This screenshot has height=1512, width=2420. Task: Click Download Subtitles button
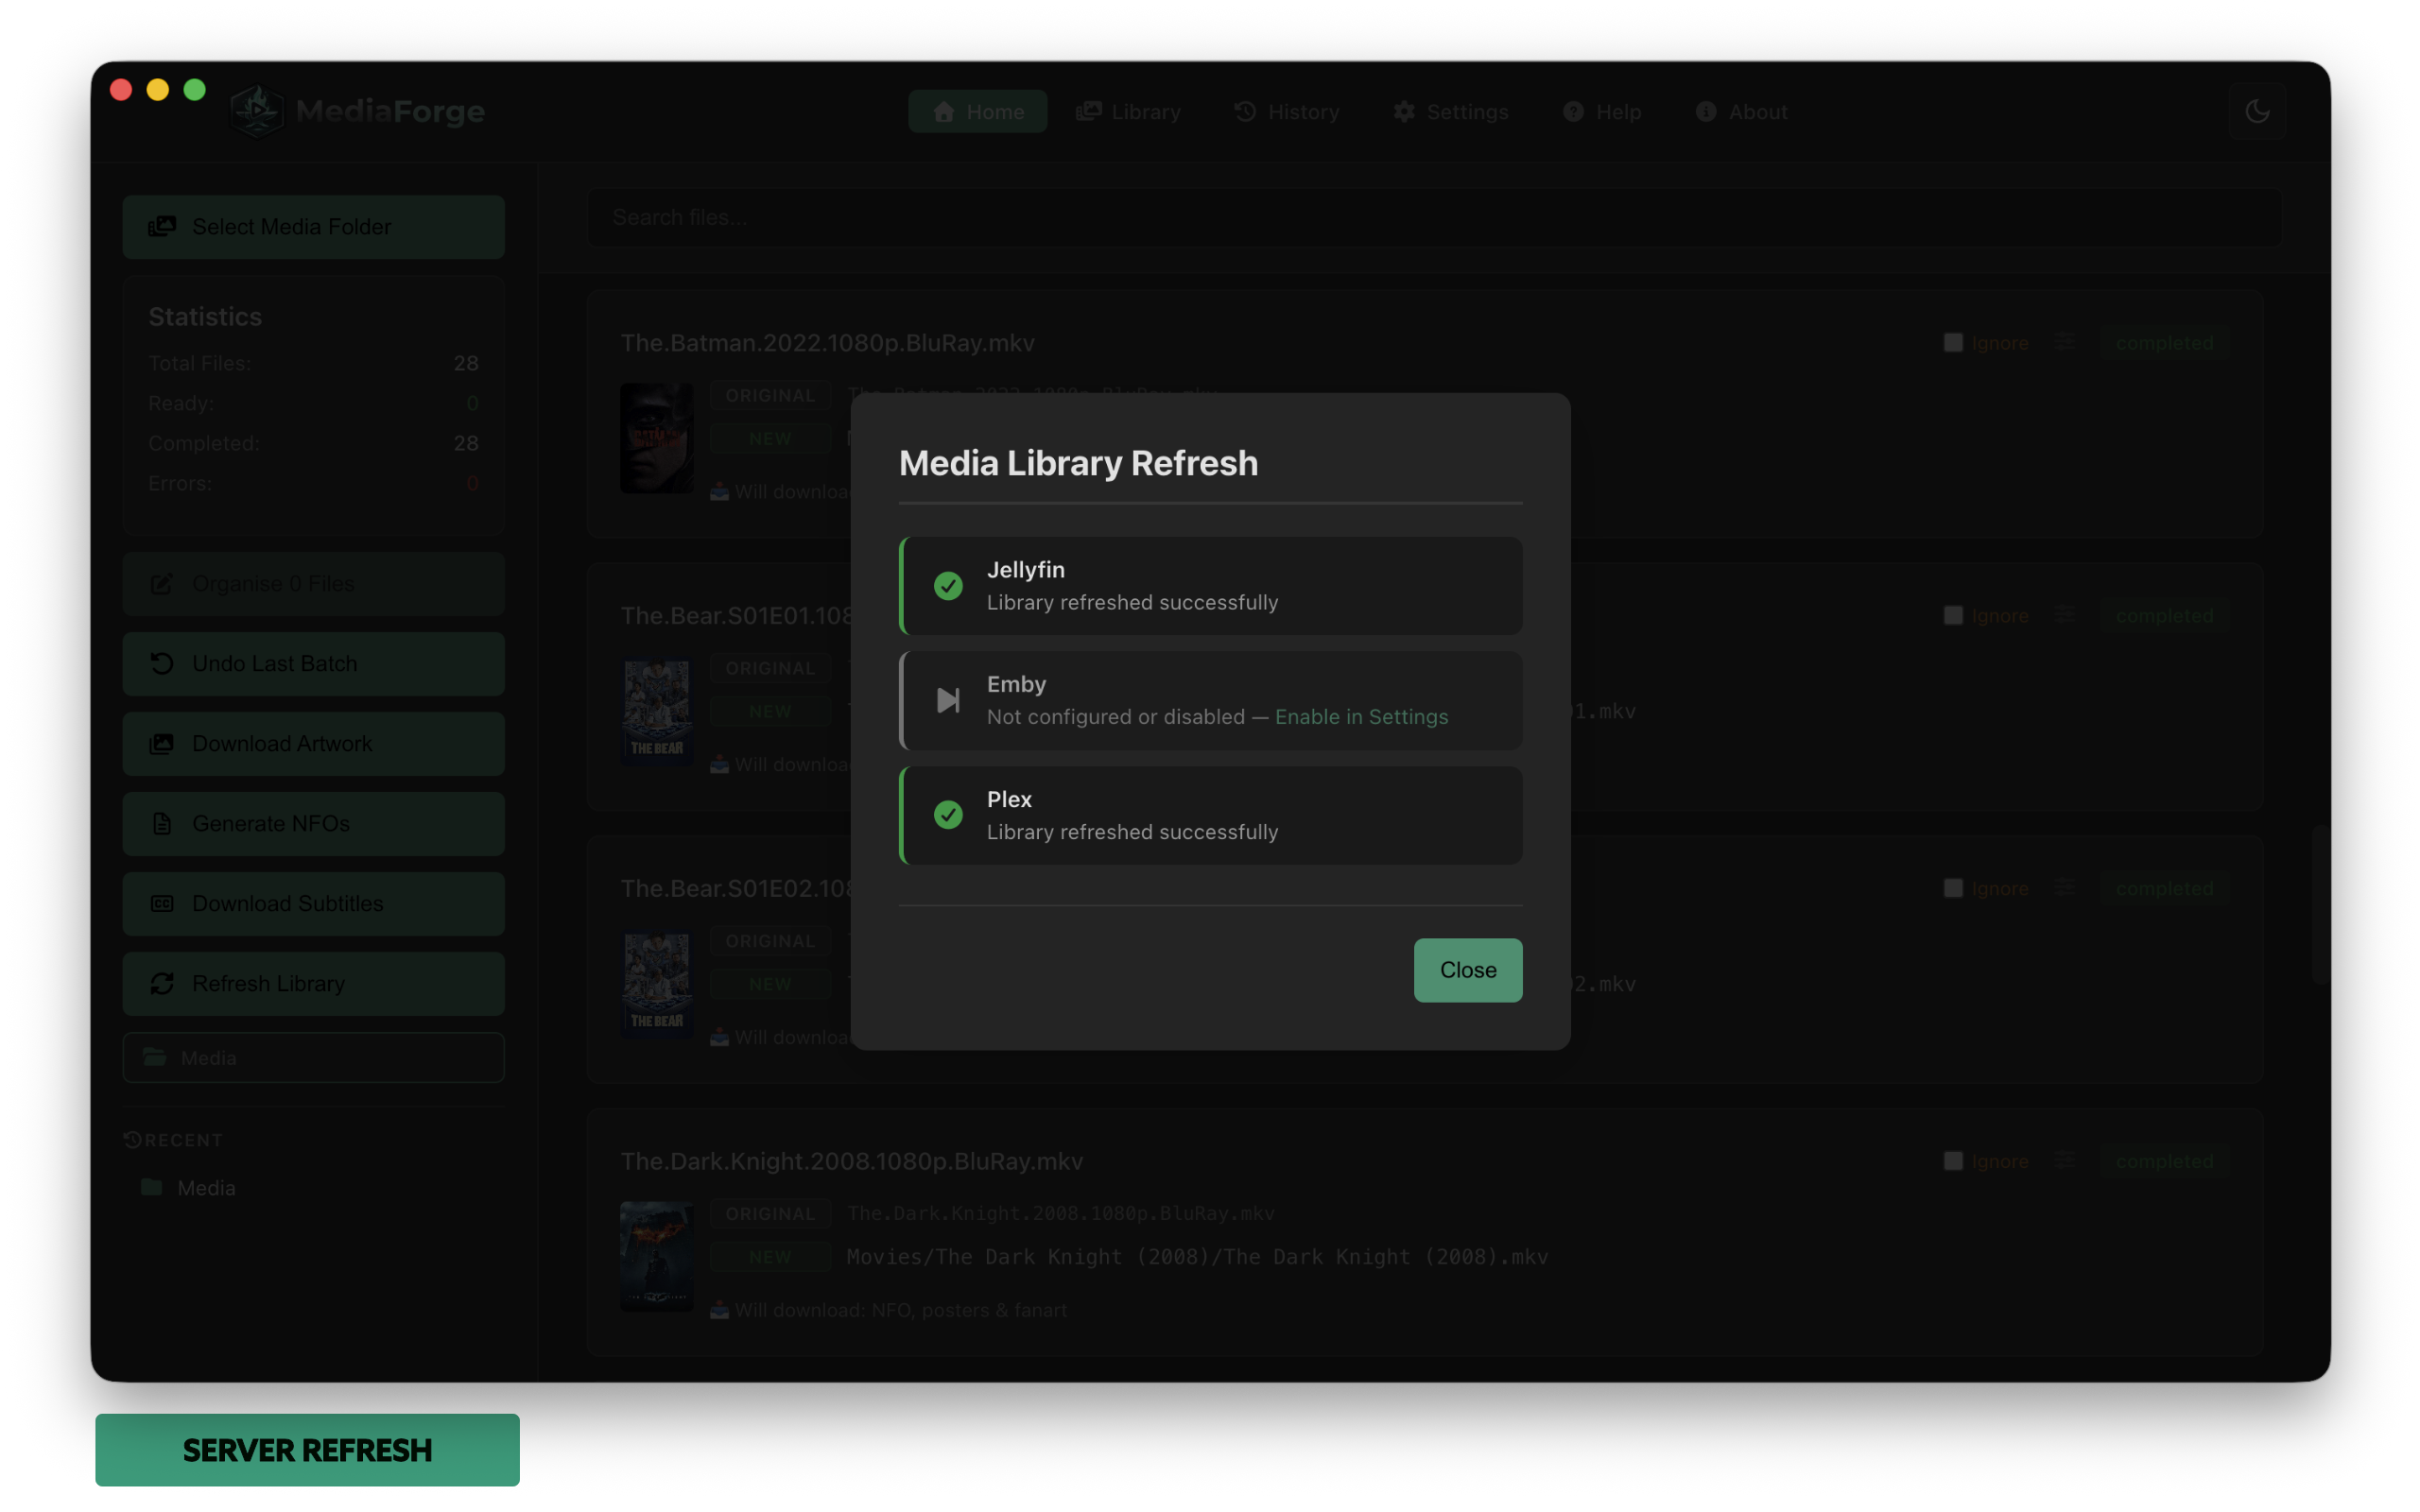313,903
